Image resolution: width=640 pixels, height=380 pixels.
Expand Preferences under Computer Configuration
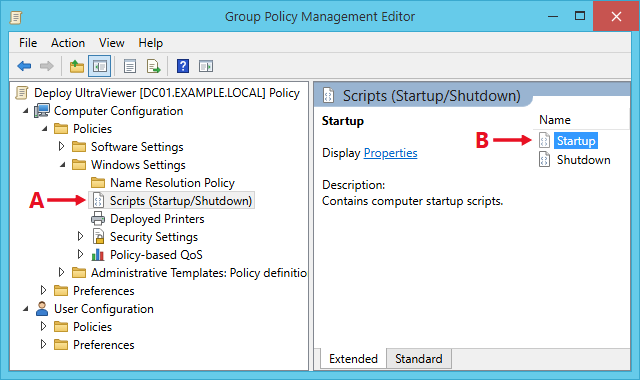(x=43, y=290)
